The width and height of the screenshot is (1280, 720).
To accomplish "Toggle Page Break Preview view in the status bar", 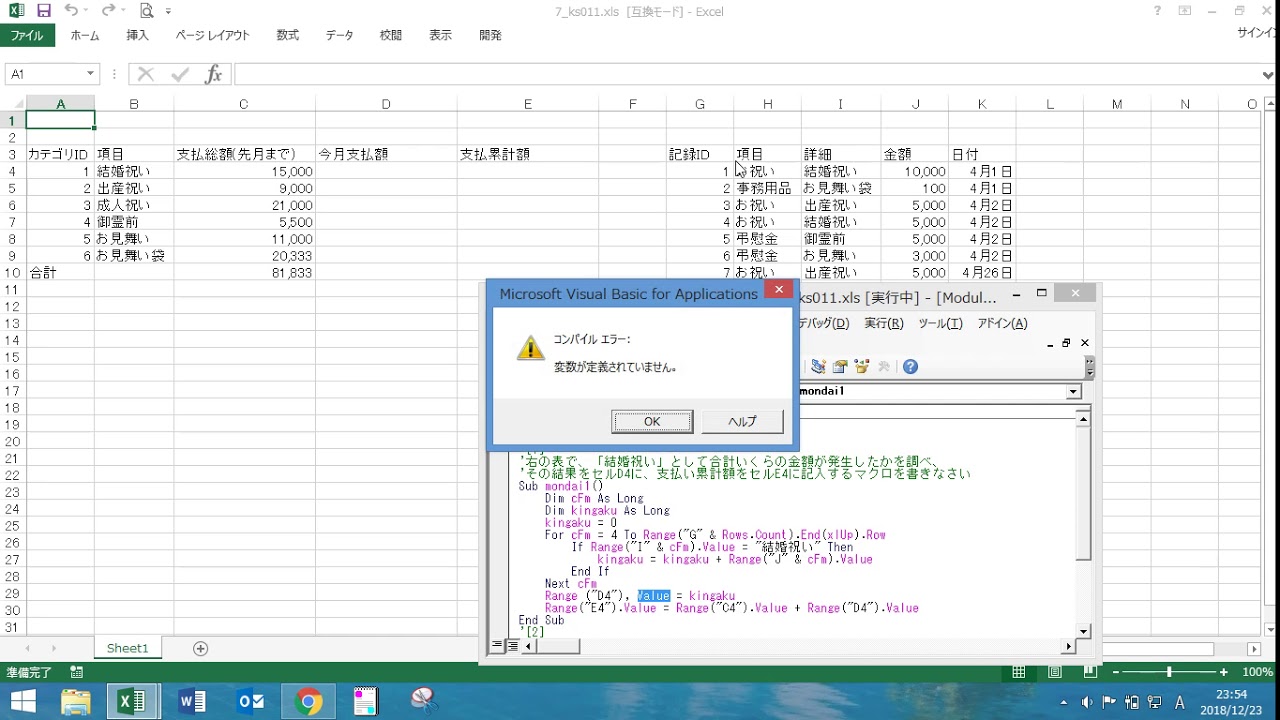I will [x=1091, y=672].
